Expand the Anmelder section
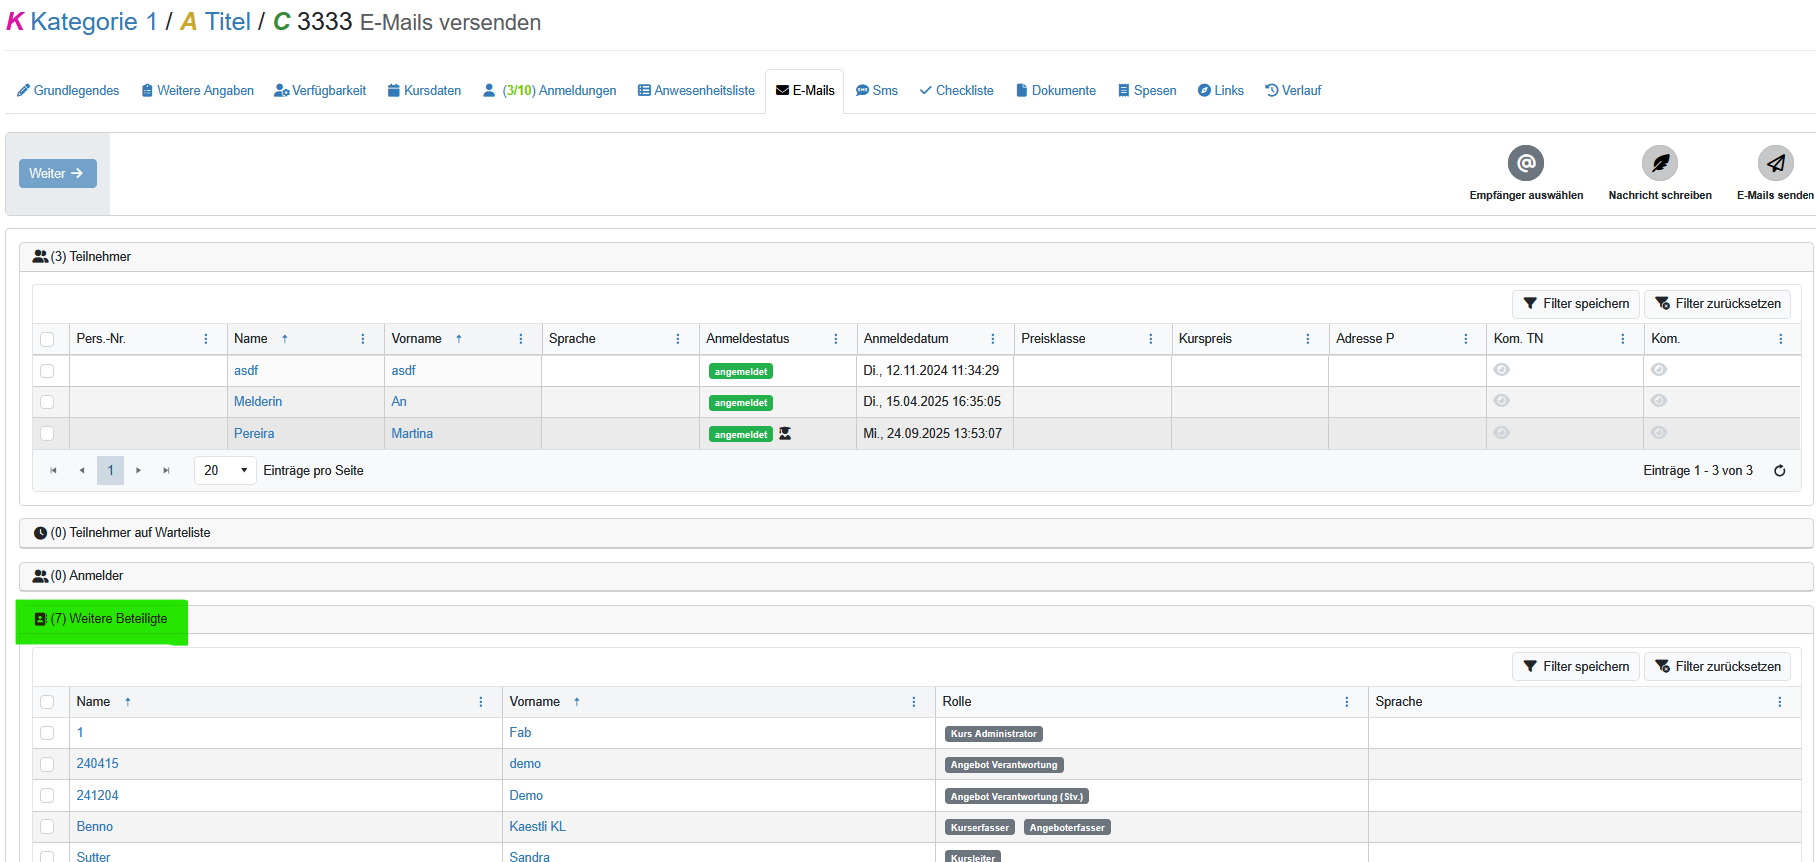Viewport: 1816px width, 862px height. [87, 576]
